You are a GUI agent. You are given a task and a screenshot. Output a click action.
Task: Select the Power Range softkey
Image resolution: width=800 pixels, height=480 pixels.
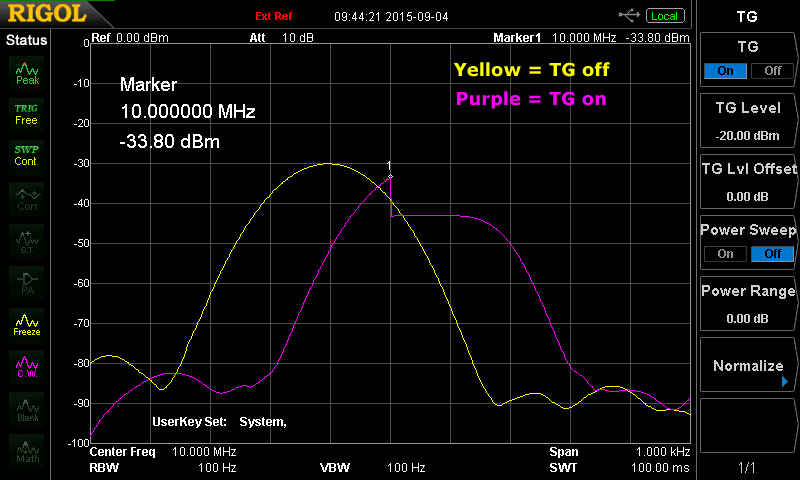coord(747,304)
